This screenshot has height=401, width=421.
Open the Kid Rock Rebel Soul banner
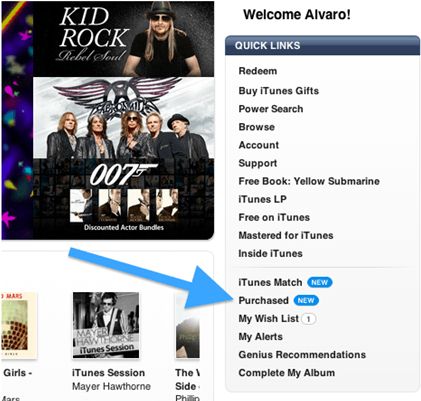click(124, 39)
